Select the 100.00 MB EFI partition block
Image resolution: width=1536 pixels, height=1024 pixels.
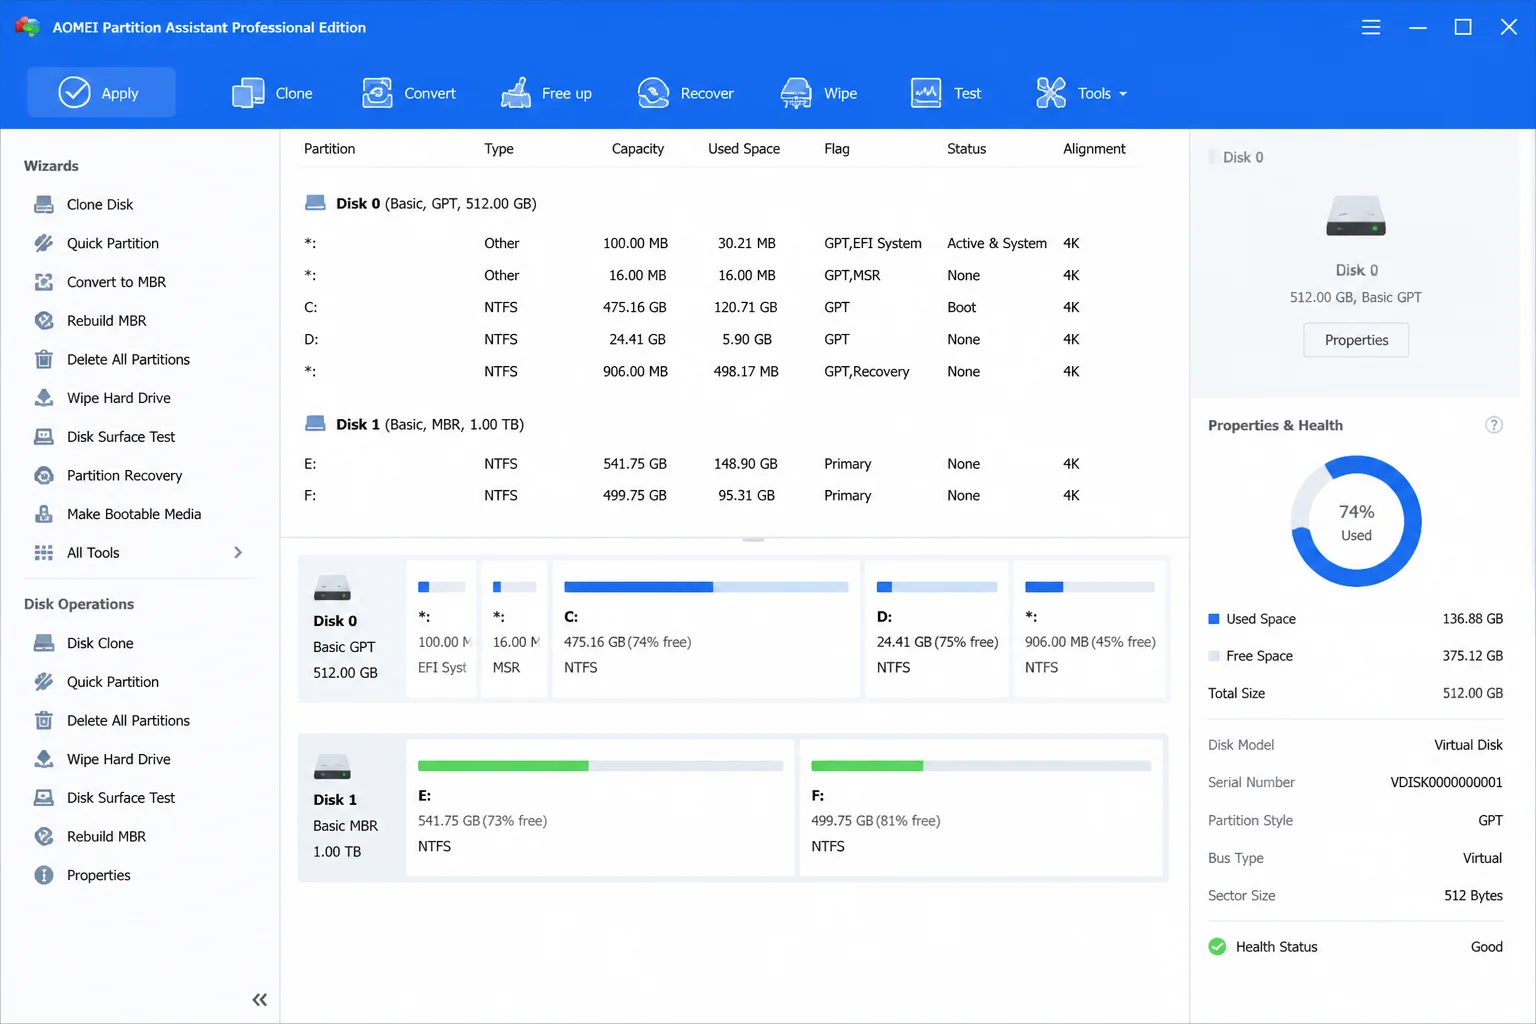pos(442,629)
